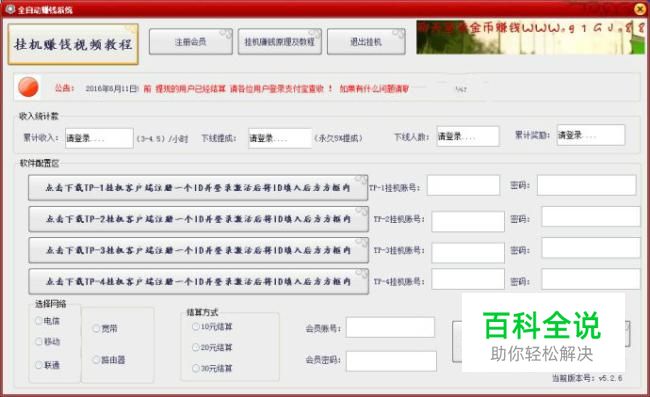Click the (永久5%提成) note text
650x397 pixels.
click(338, 138)
